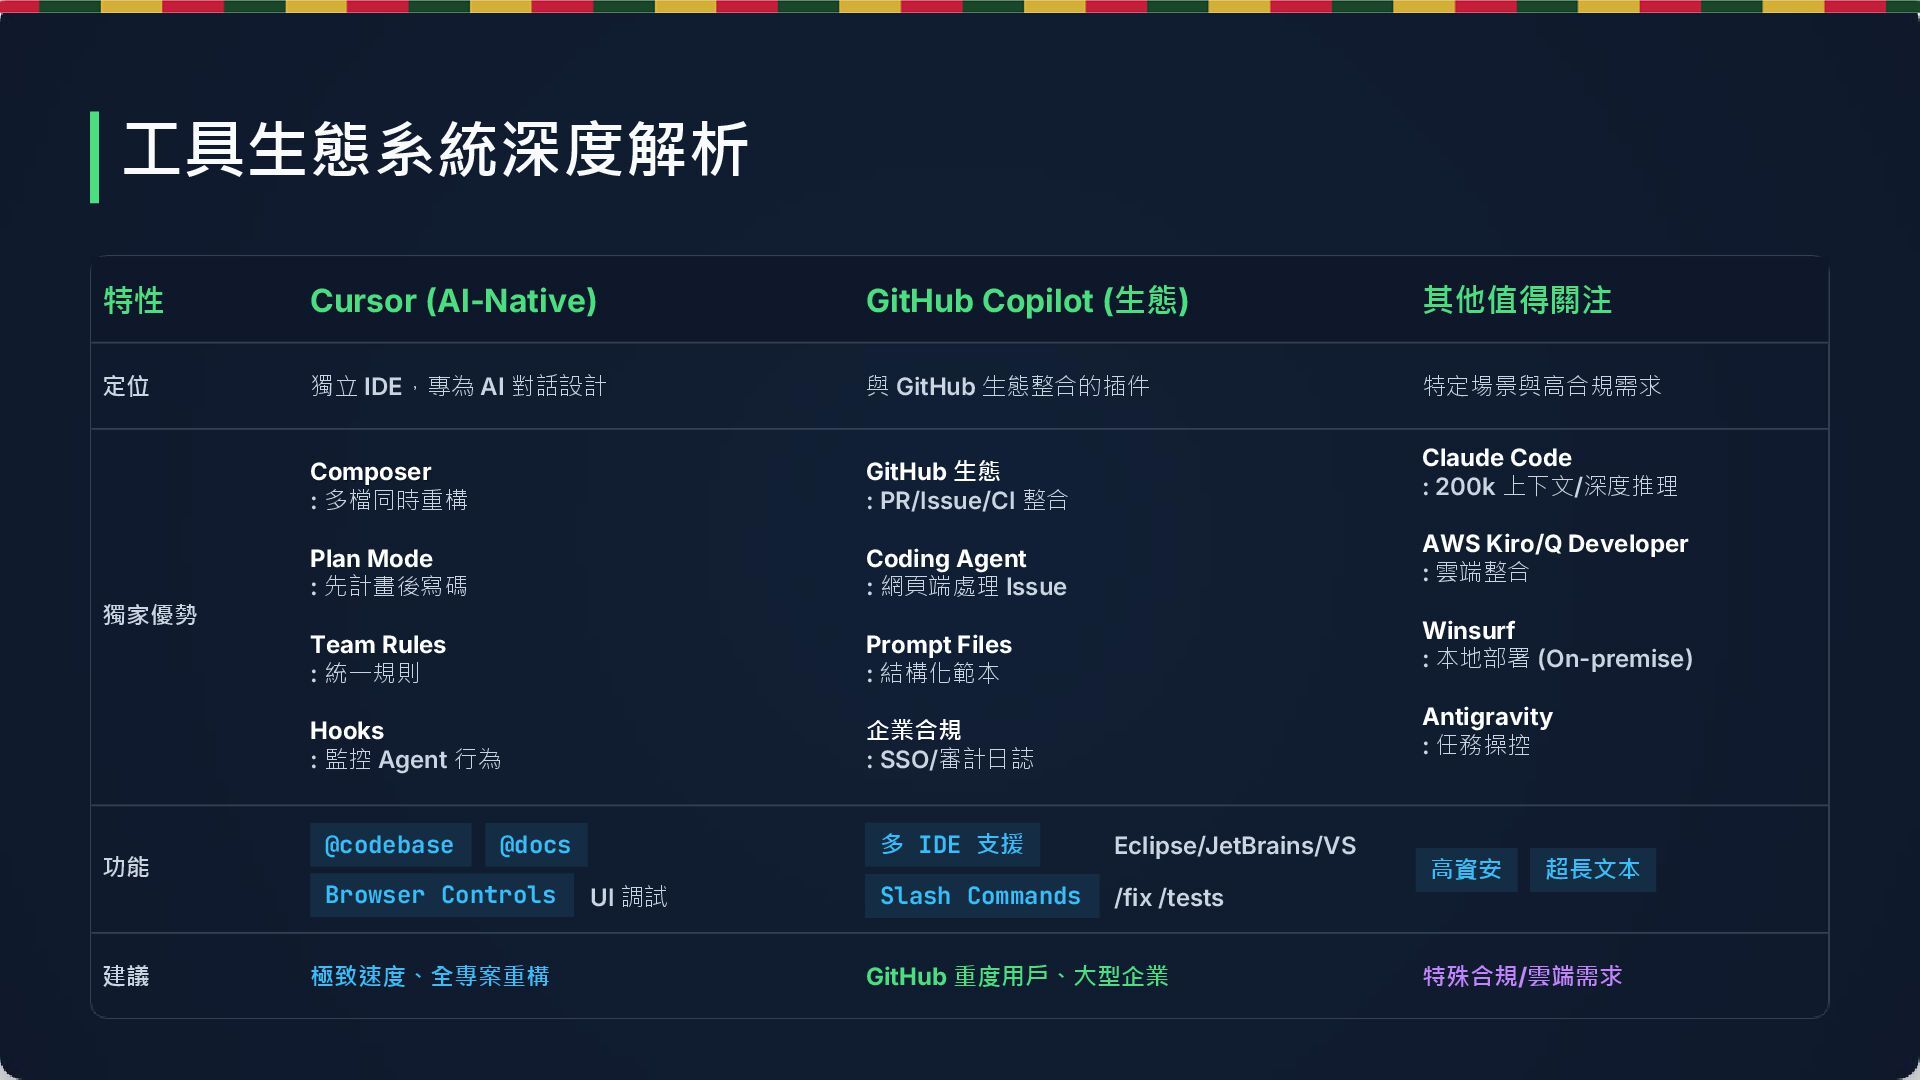Click the Cursor (AI-Native) column header

click(x=453, y=301)
